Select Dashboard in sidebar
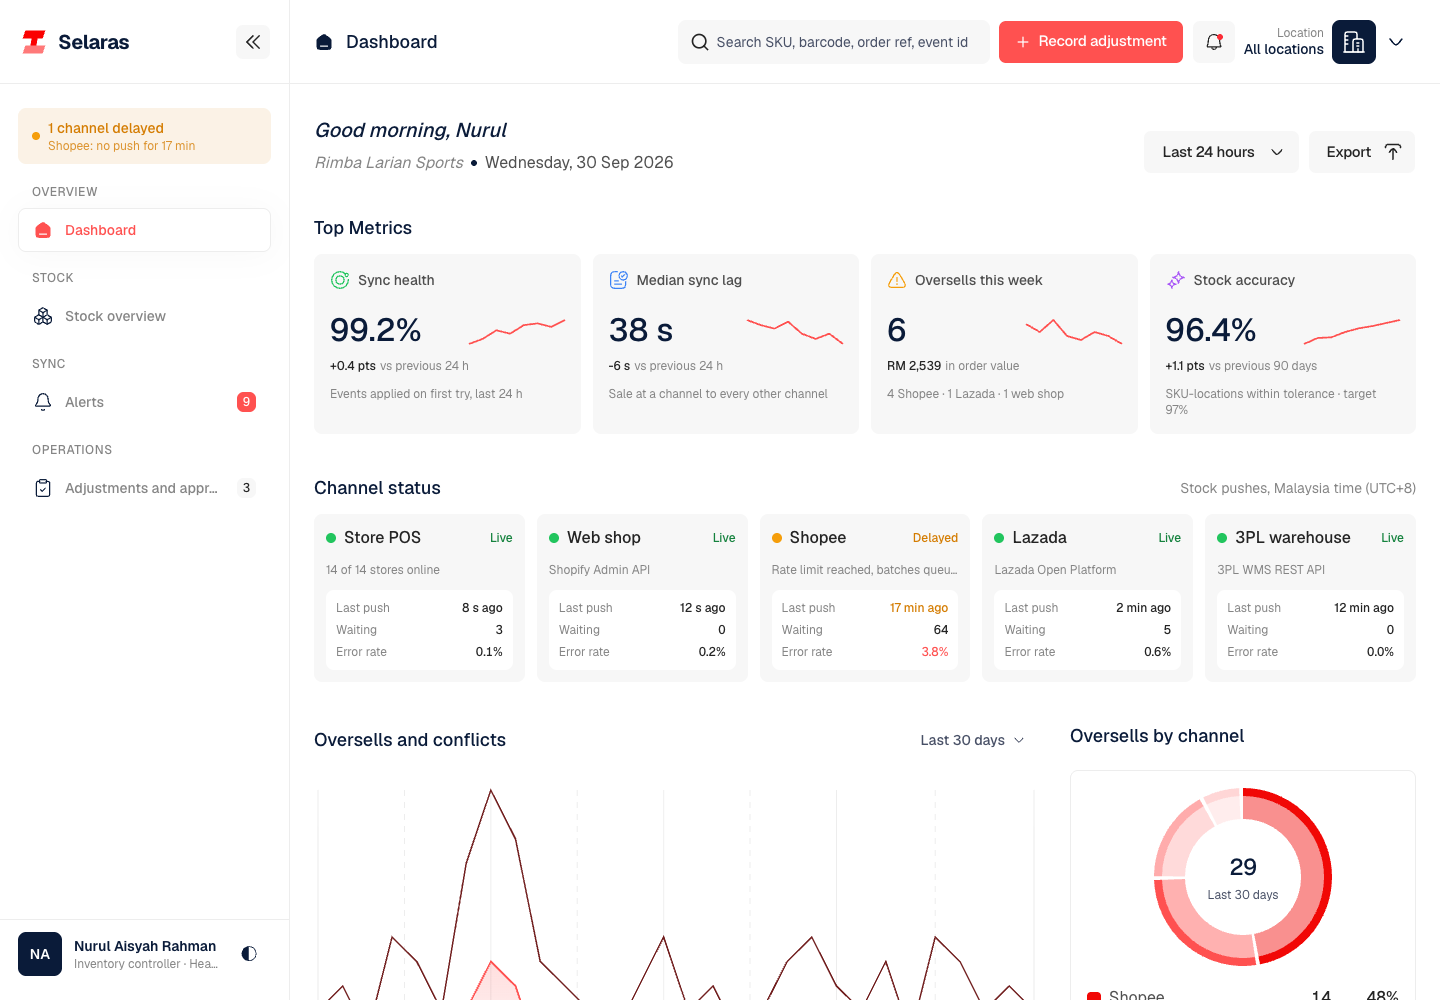Screen dimensions: 1440x1000 144,230
